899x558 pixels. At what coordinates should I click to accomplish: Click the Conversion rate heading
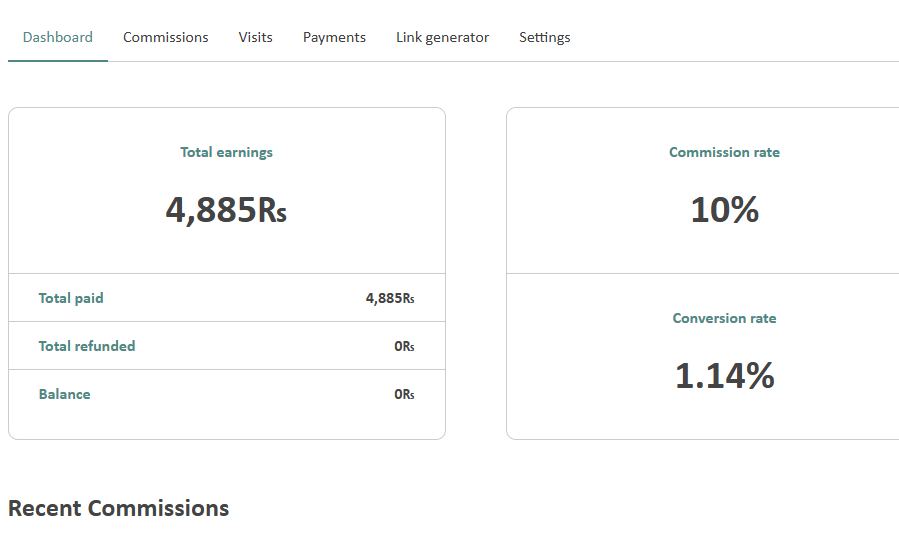(724, 319)
